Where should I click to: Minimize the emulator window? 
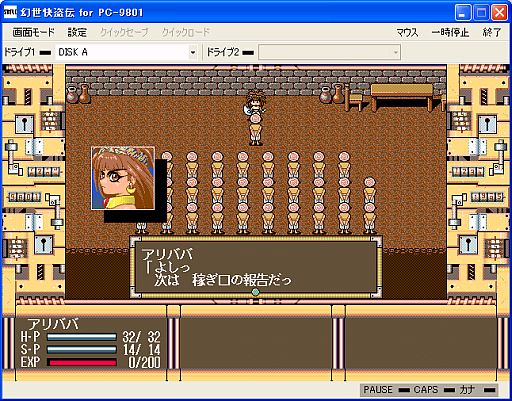[x=463, y=13]
